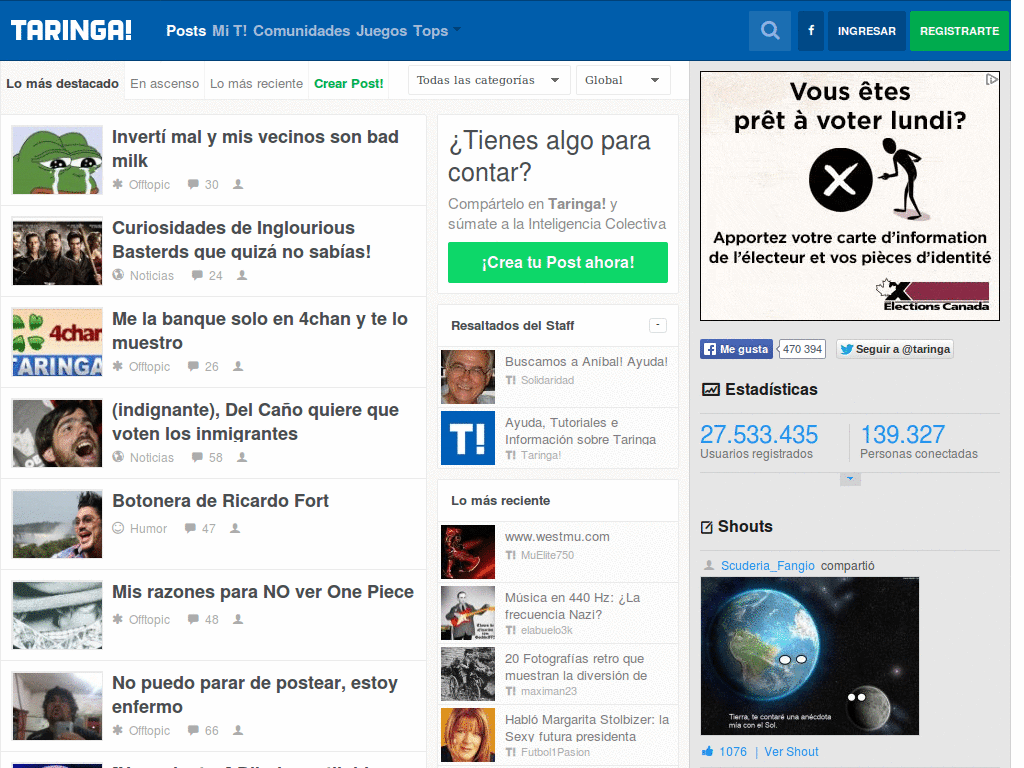This screenshot has width=1024, height=768.
Task: Click the T! icon beside elabuelo3k
Action: pyautogui.click(x=511, y=630)
